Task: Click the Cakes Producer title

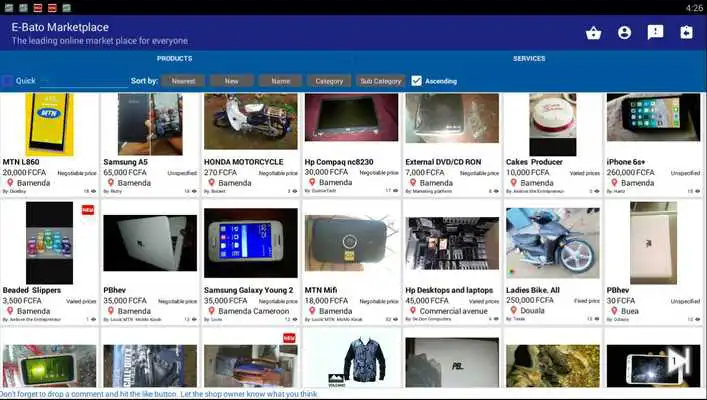Action: 534,162
